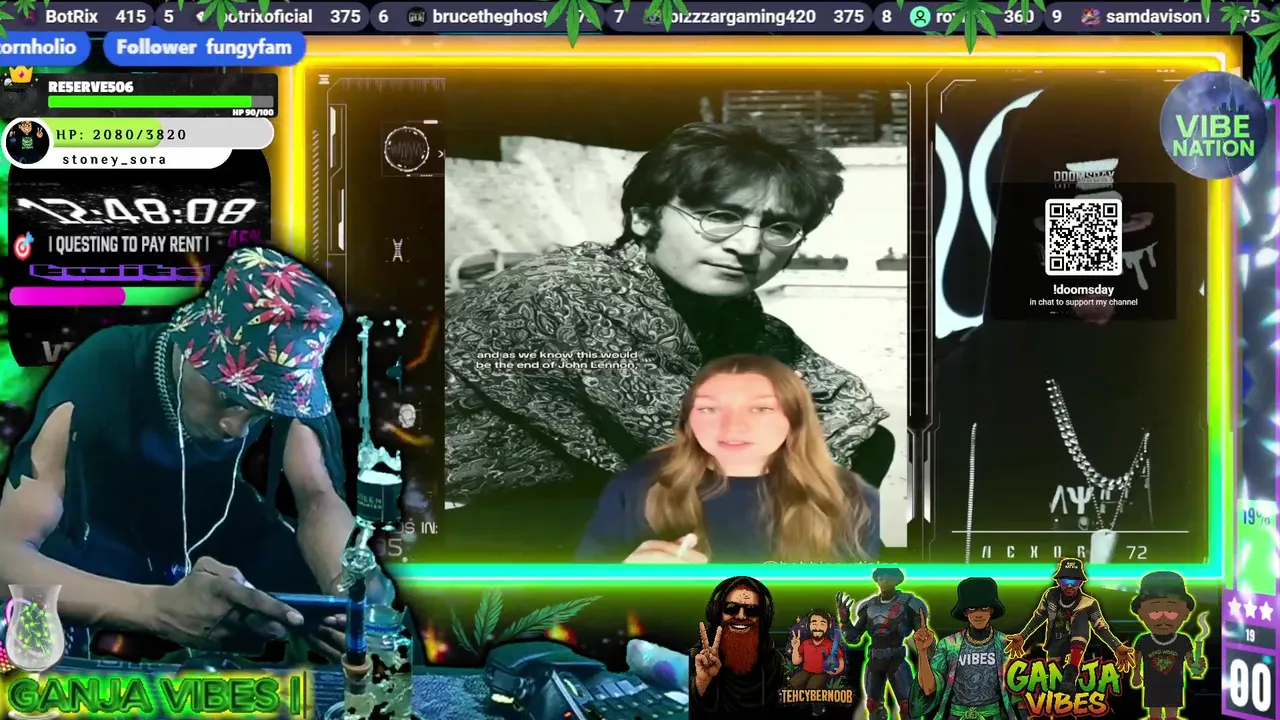Image resolution: width=1280 pixels, height=720 pixels.
Task: Click the three-star level badge
Action: 1249,608
